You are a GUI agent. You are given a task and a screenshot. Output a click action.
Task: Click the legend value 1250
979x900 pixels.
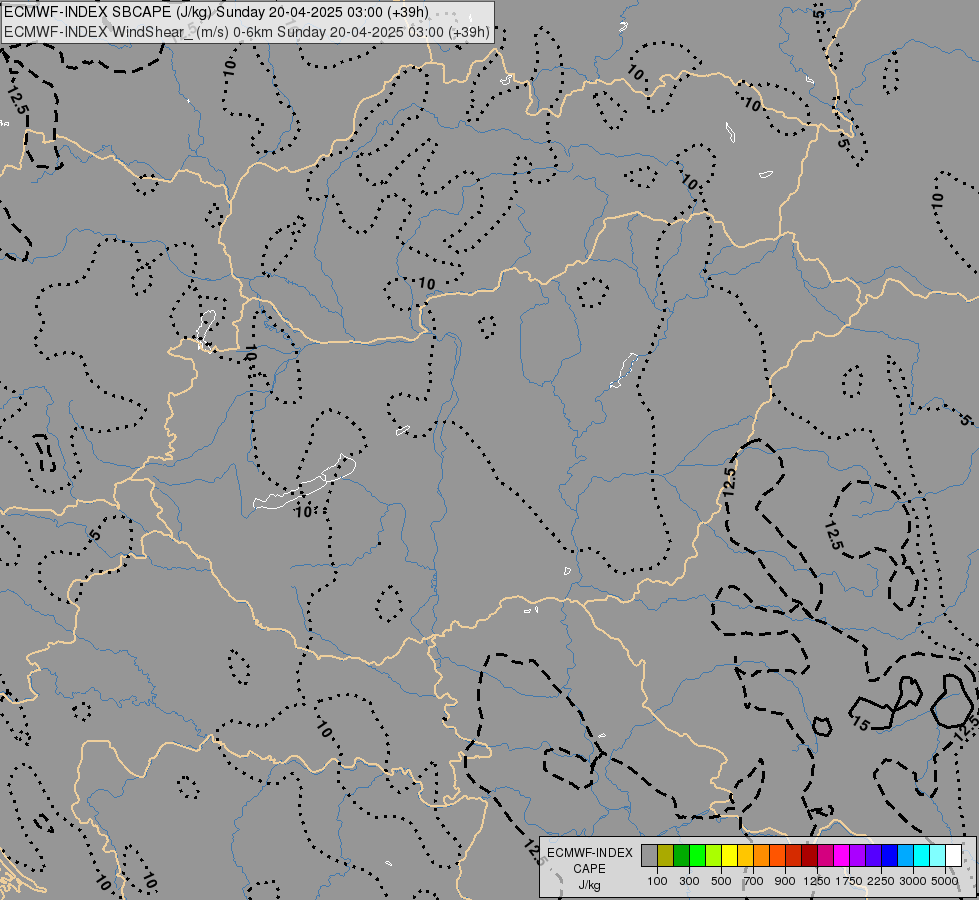pos(817,881)
